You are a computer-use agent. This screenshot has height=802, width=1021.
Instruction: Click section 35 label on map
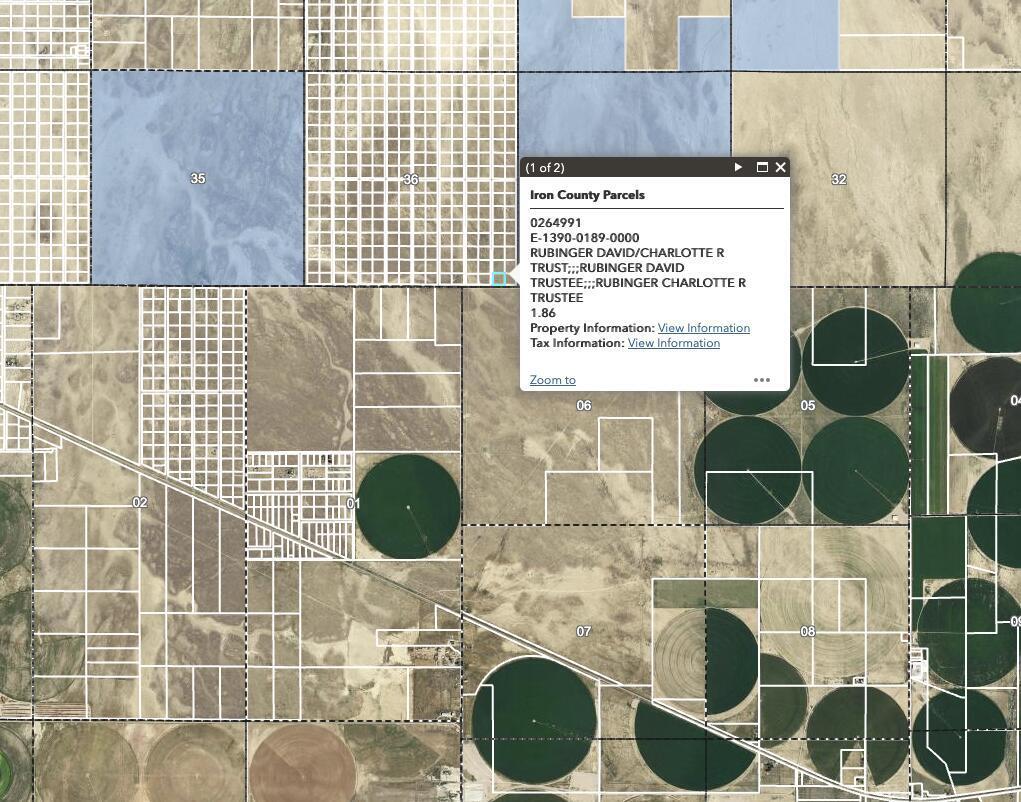[x=197, y=178]
